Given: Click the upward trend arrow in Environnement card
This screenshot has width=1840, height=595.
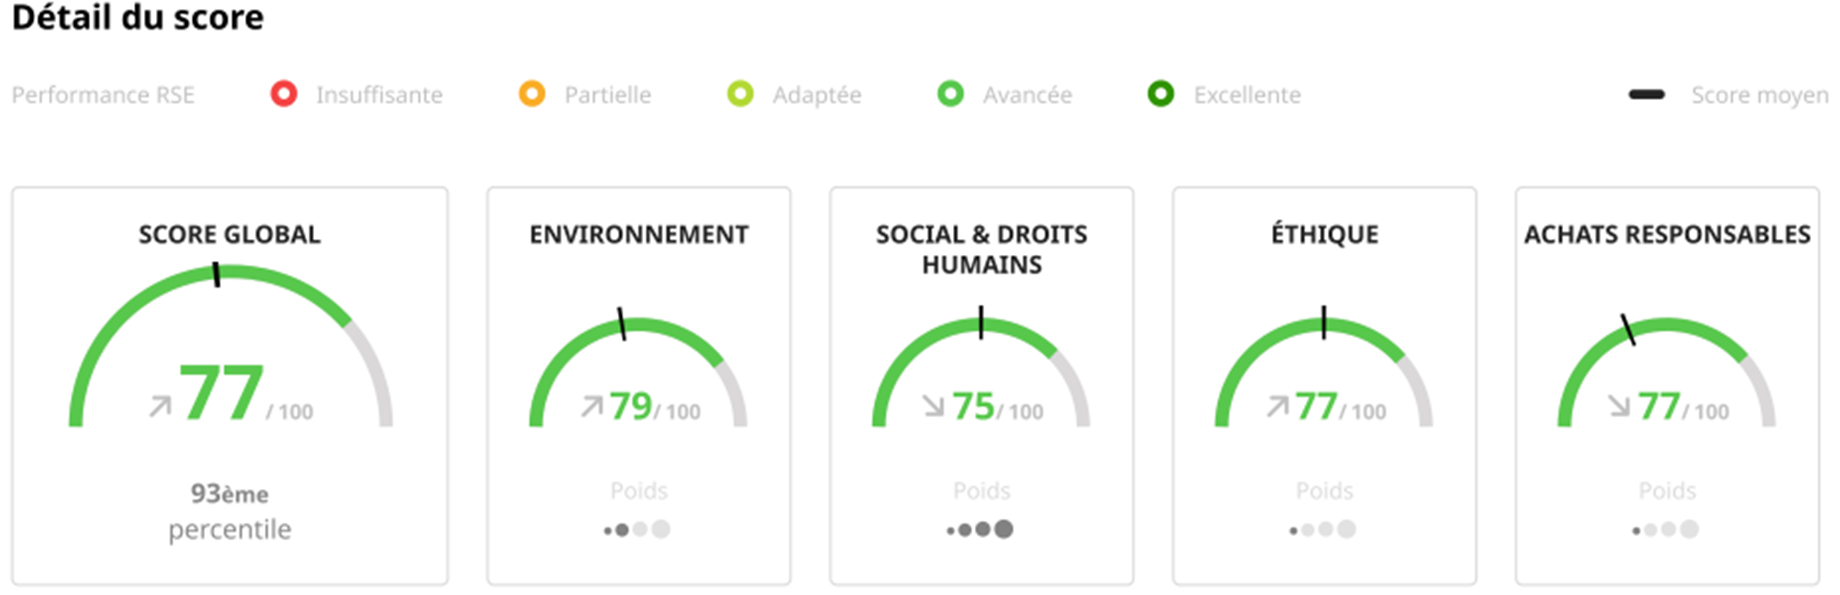Looking at the screenshot, I should (592, 405).
